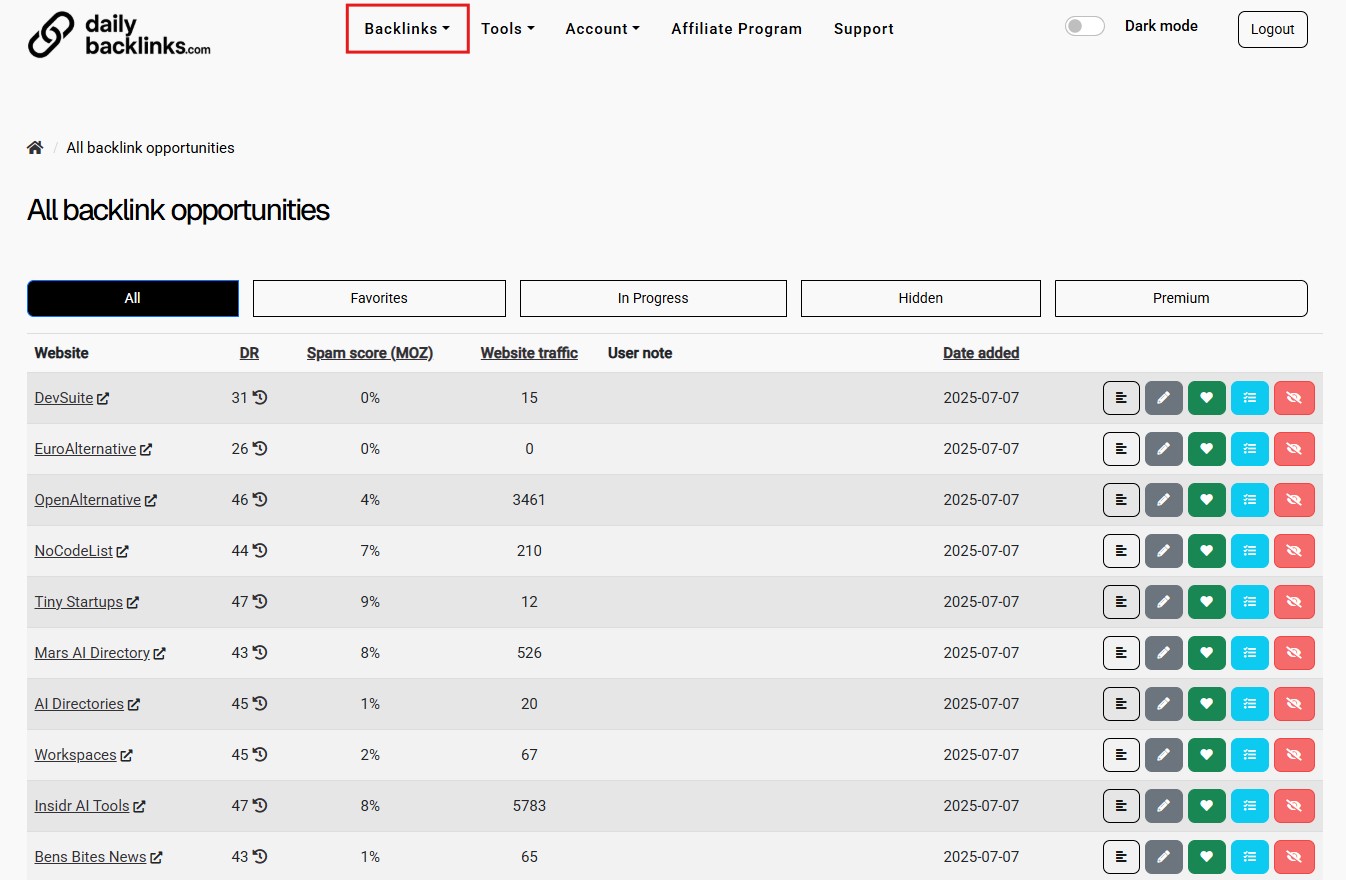The image size is (1346, 880).
Task: Mark OpenAlternative as in progress
Action: tap(1249, 500)
